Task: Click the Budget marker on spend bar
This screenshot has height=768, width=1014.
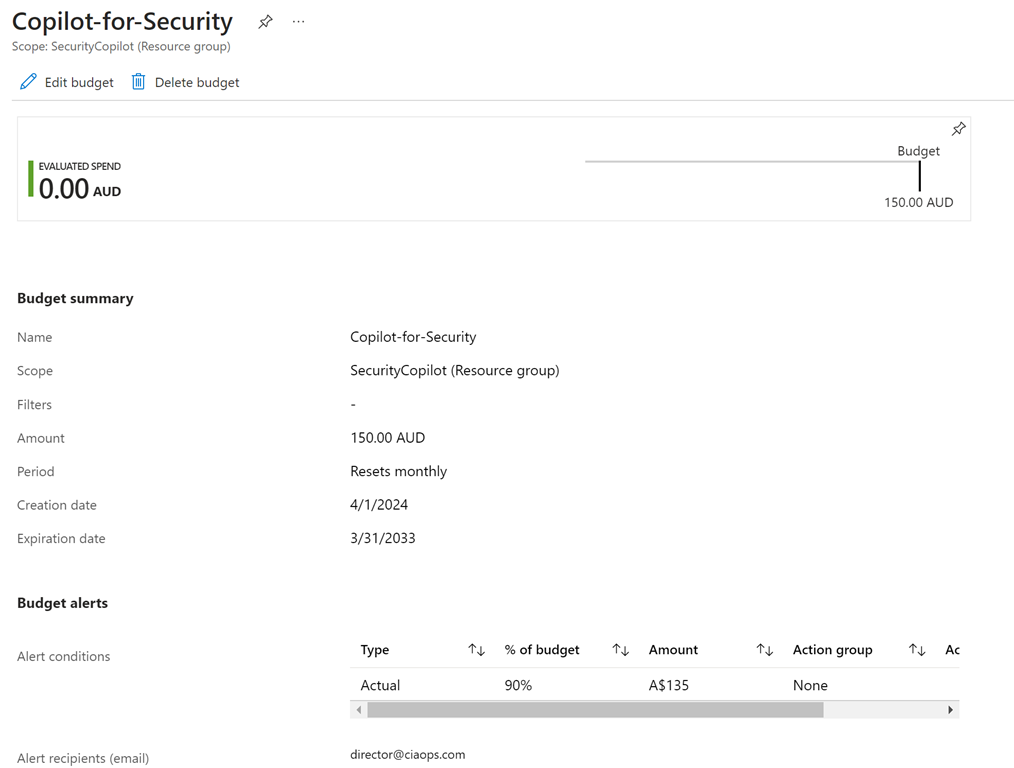Action: (x=919, y=176)
